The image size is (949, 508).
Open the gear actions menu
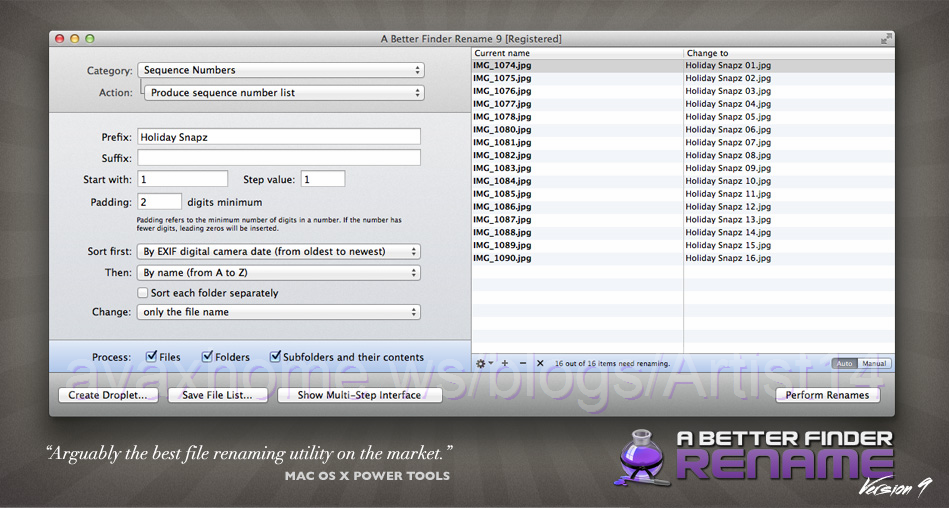[484, 363]
